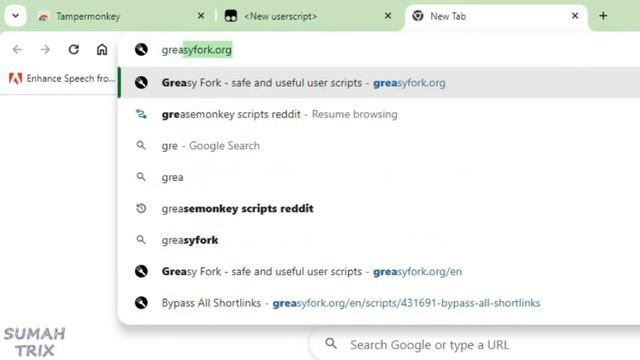Go to the home page icon
The height and width of the screenshot is (360, 640).
click(102, 49)
